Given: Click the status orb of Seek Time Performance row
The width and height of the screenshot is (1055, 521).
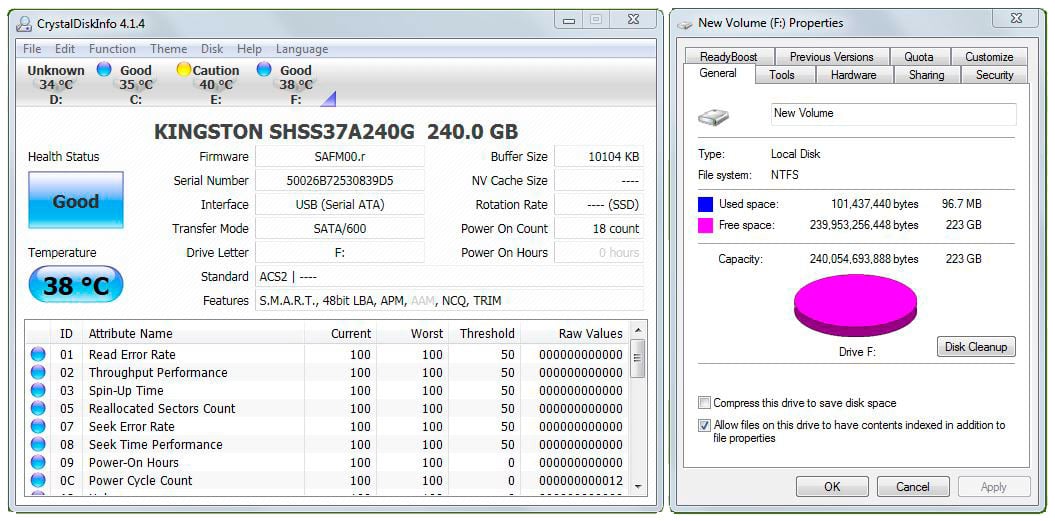Looking at the screenshot, I should (x=38, y=444).
